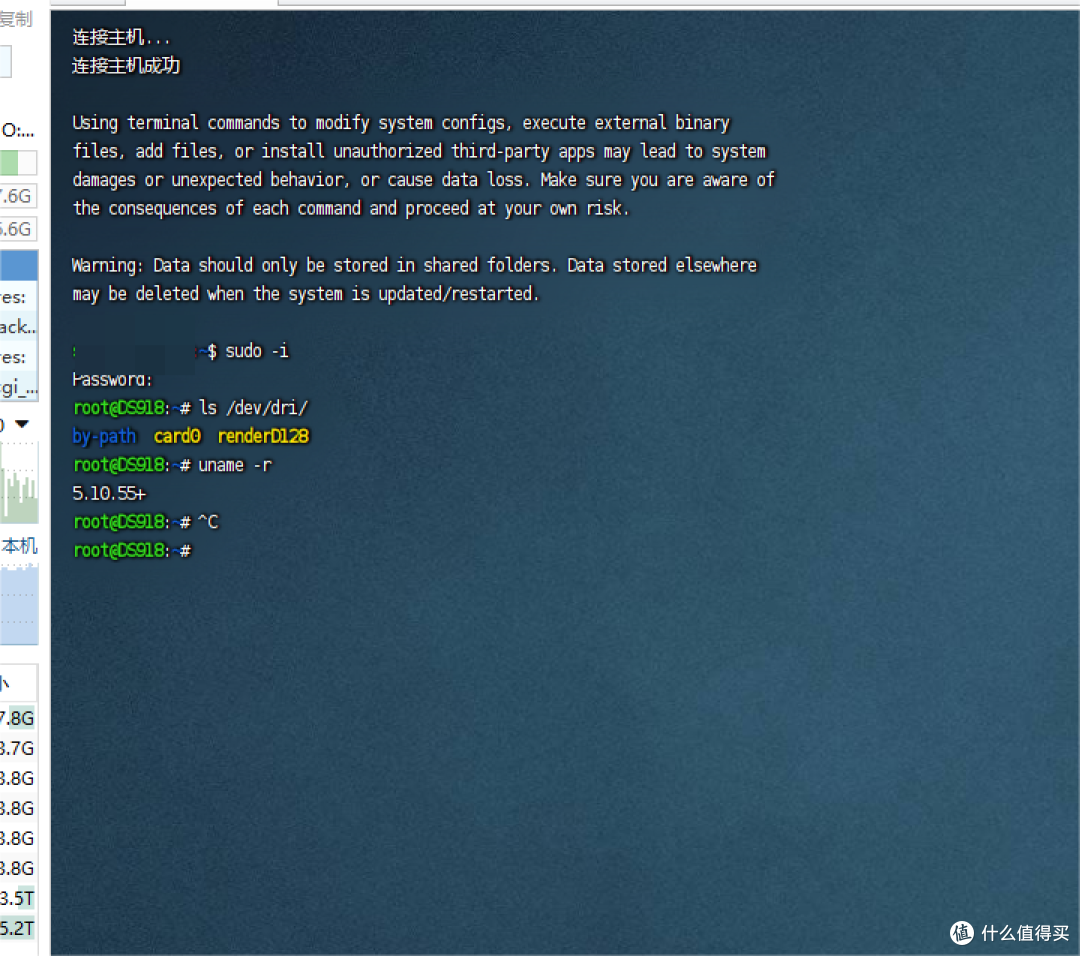Click the 'Password:' line in the terminal
The height and width of the screenshot is (956, 1080).
(112, 379)
